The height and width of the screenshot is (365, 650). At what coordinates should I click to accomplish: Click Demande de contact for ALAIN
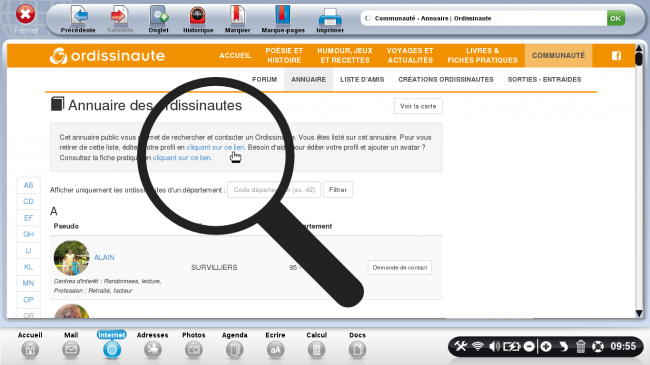pos(400,268)
